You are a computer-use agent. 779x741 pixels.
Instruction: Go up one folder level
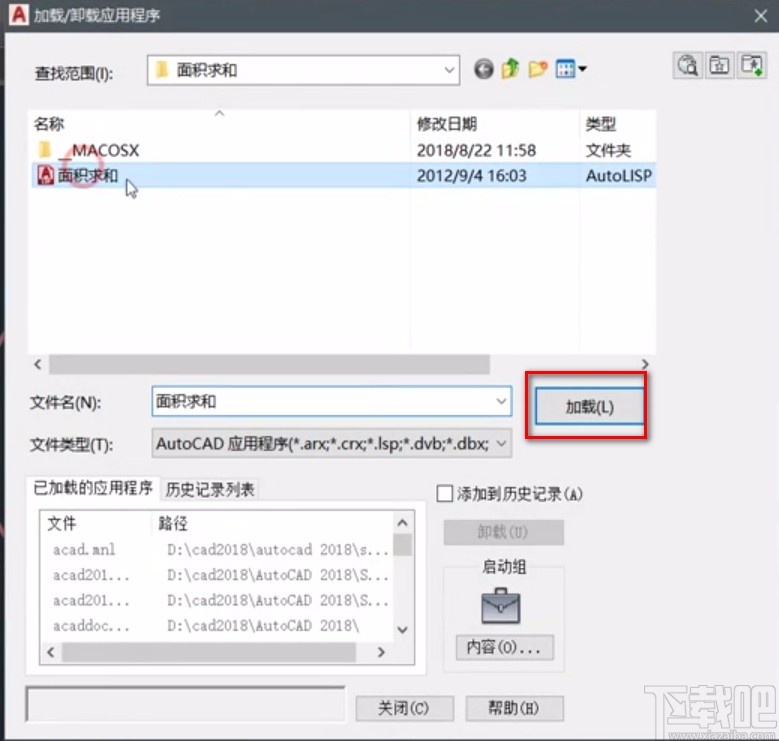click(x=510, y=69)
